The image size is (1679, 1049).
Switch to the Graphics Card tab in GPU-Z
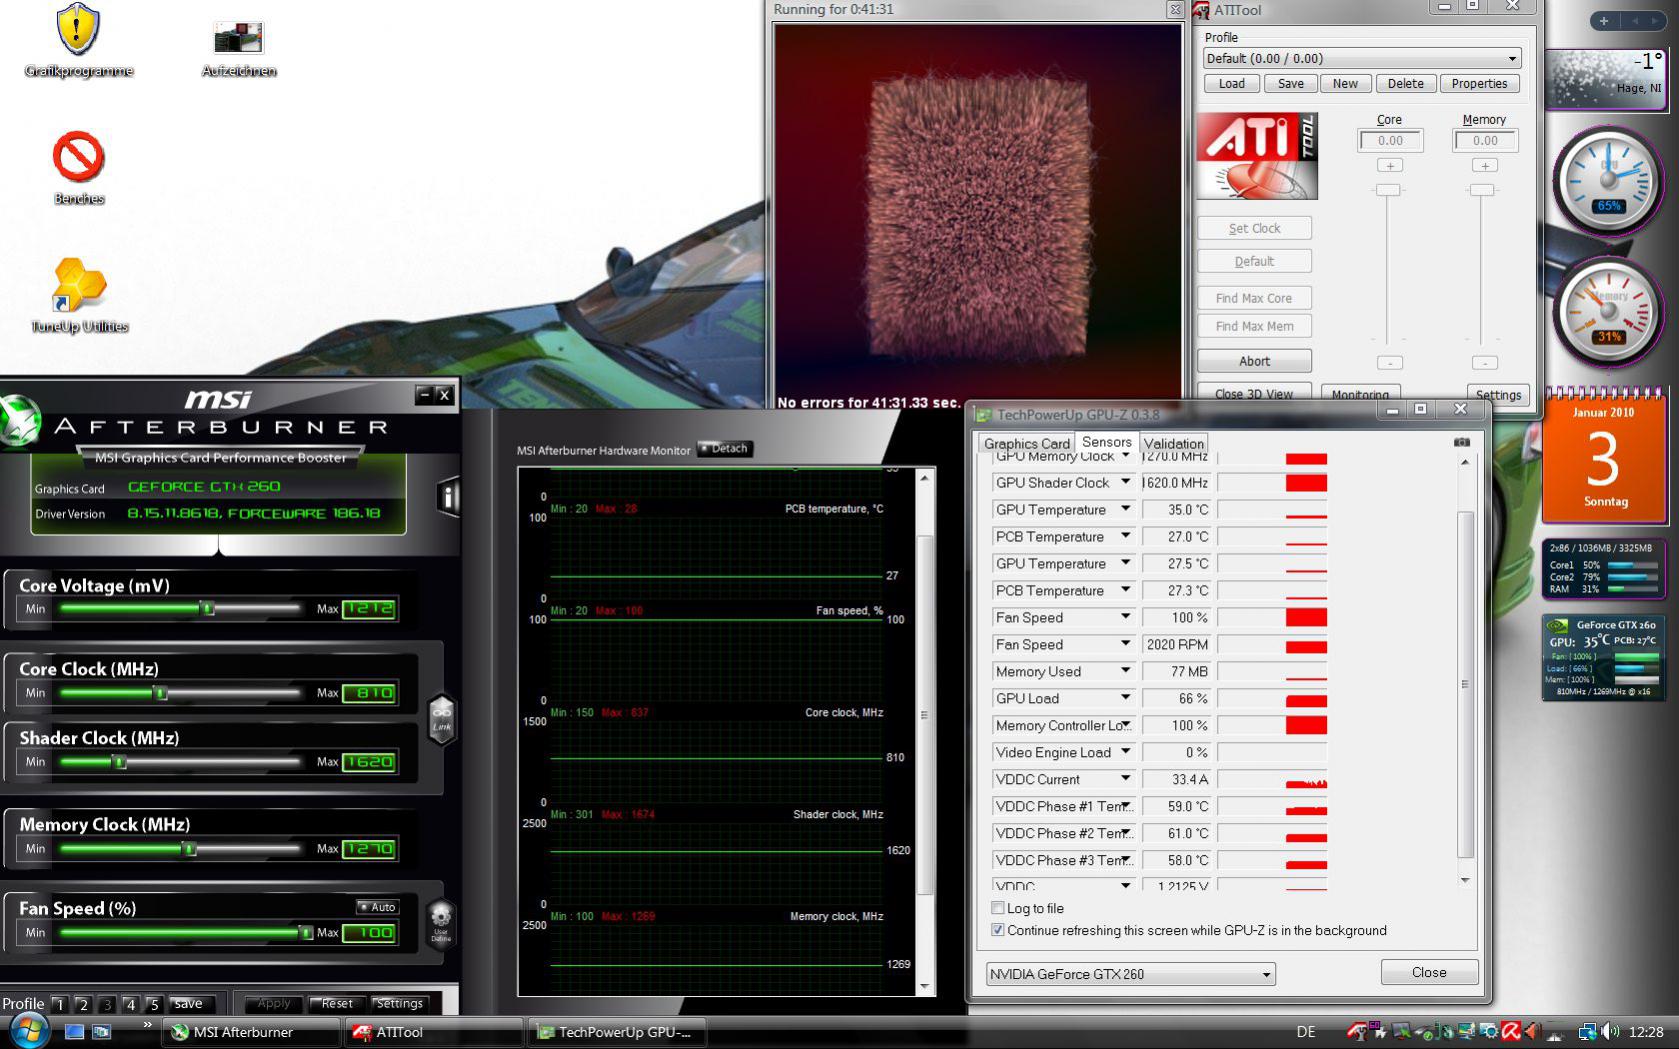click(1027, 443)
